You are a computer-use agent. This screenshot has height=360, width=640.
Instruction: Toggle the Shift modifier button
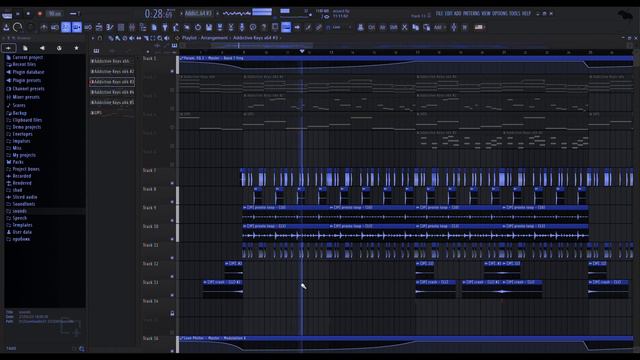click(393, 27)
